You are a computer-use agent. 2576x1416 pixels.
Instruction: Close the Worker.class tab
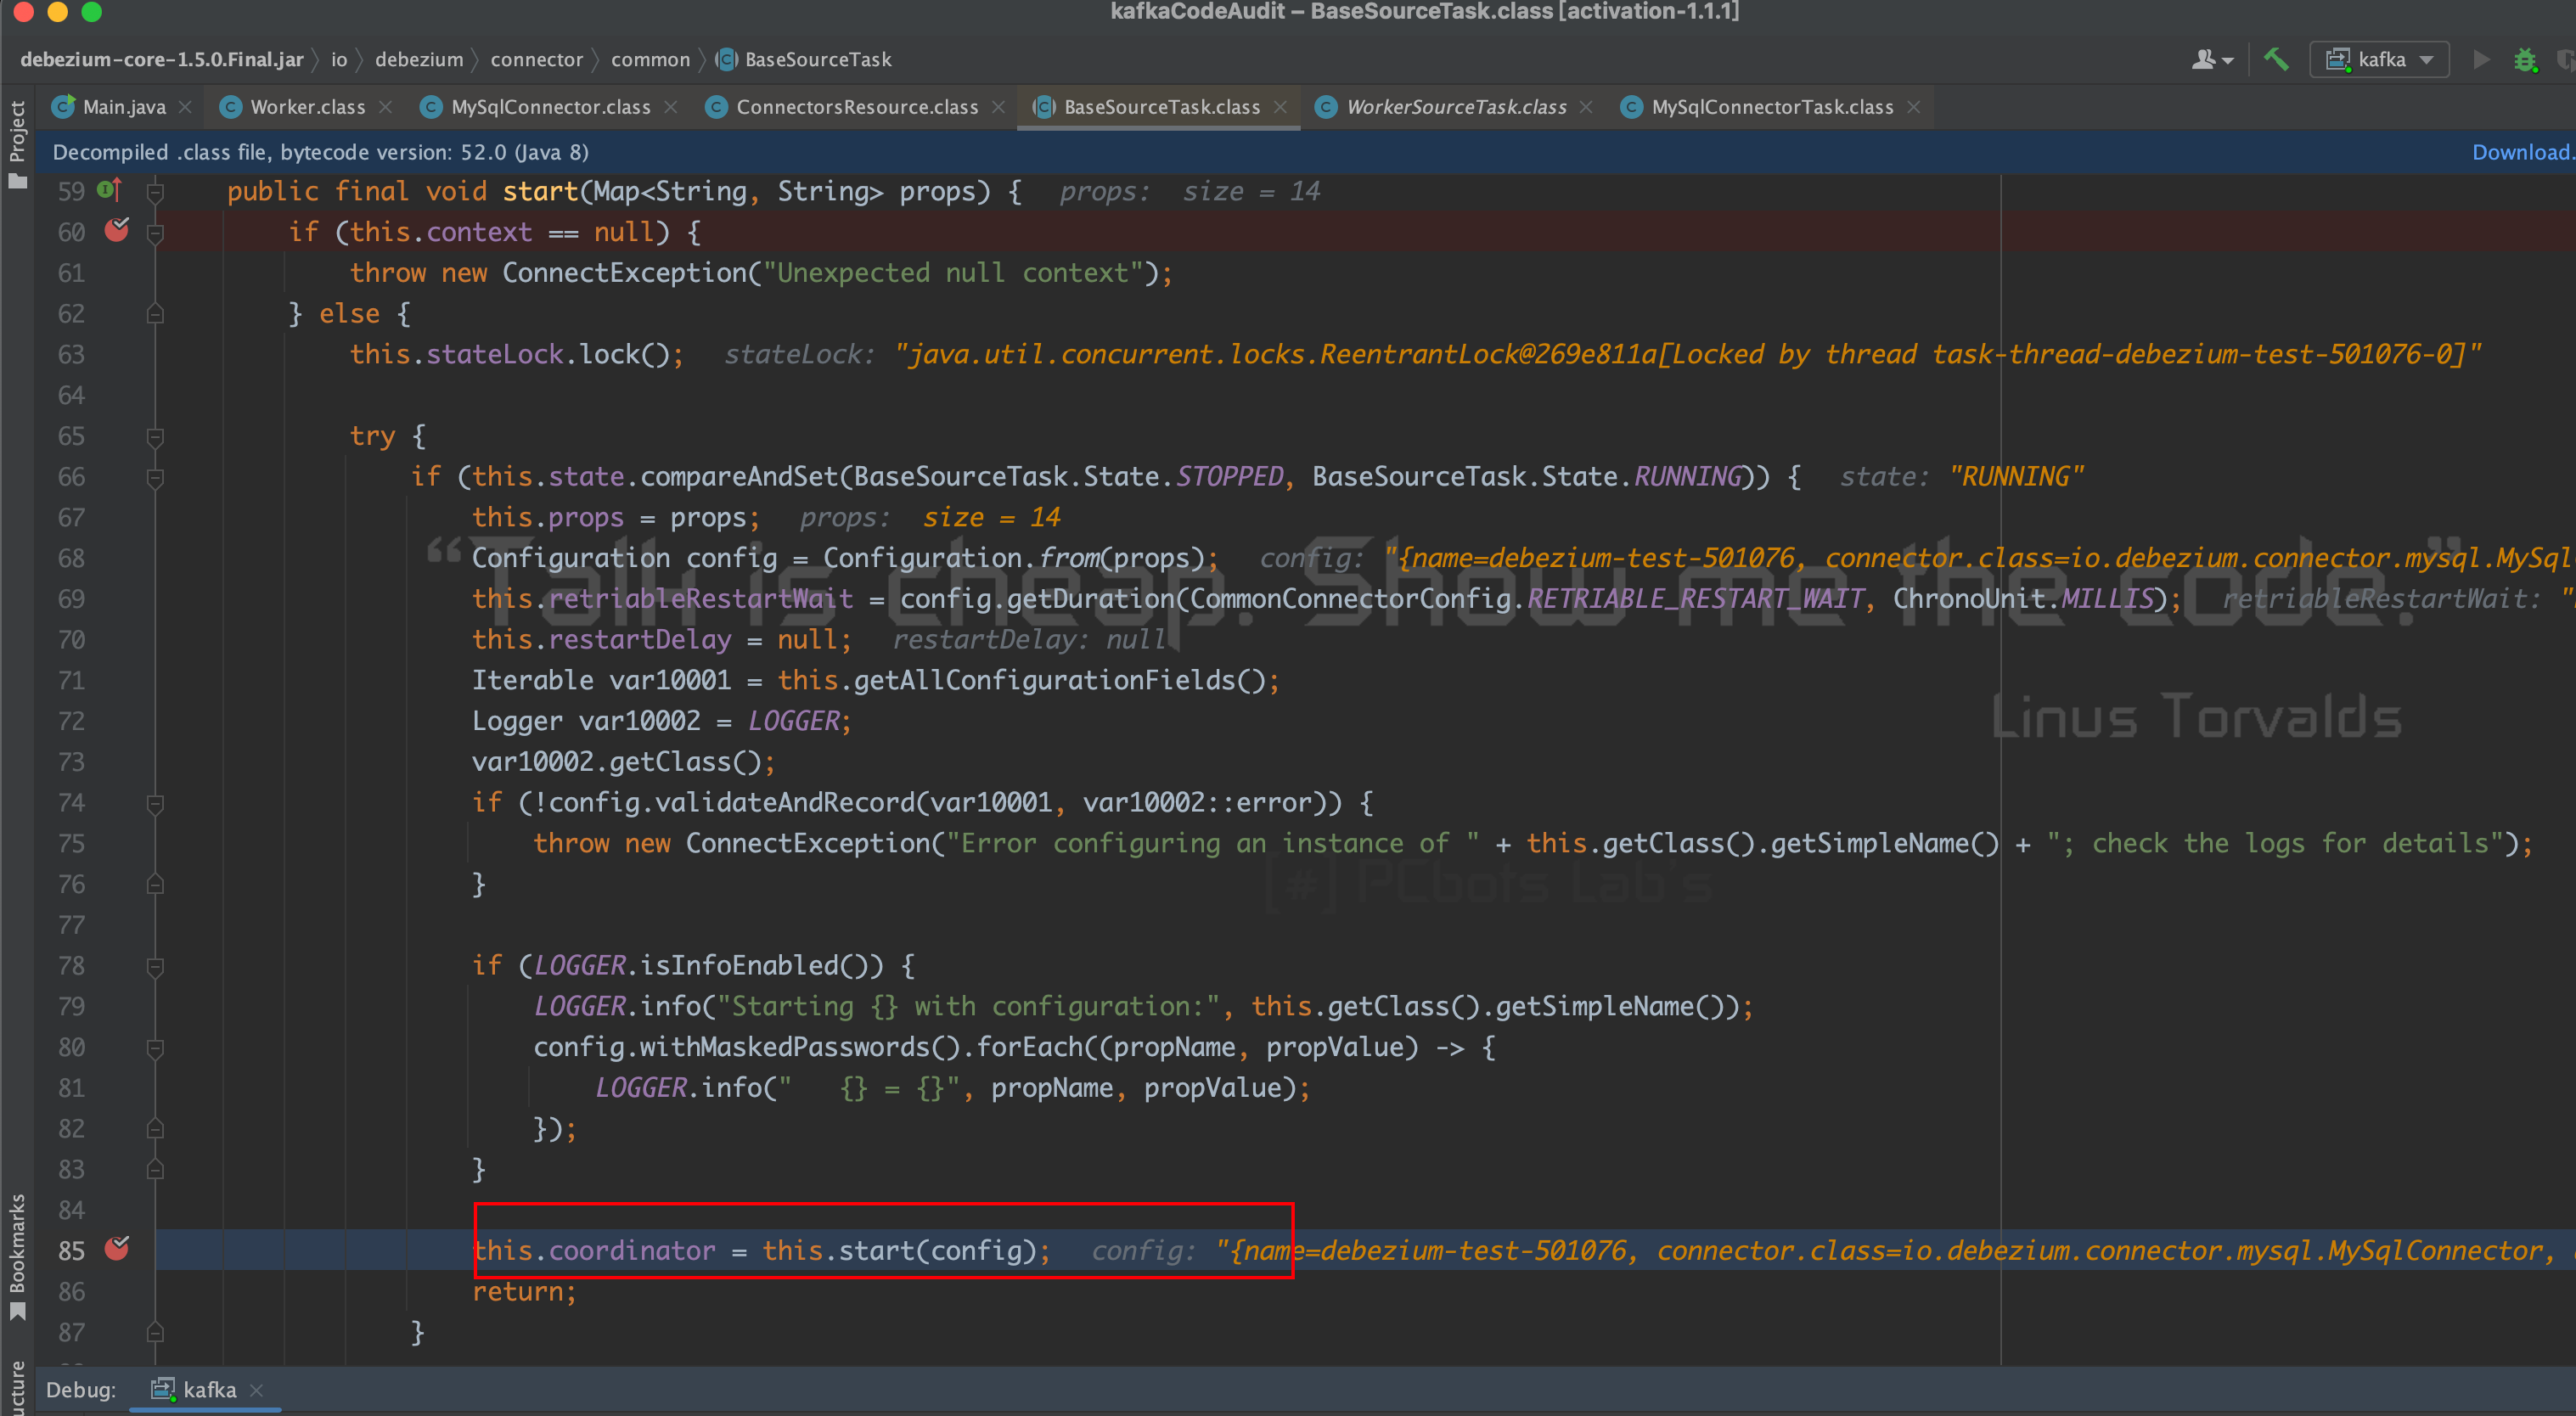[x=386, y=107]
